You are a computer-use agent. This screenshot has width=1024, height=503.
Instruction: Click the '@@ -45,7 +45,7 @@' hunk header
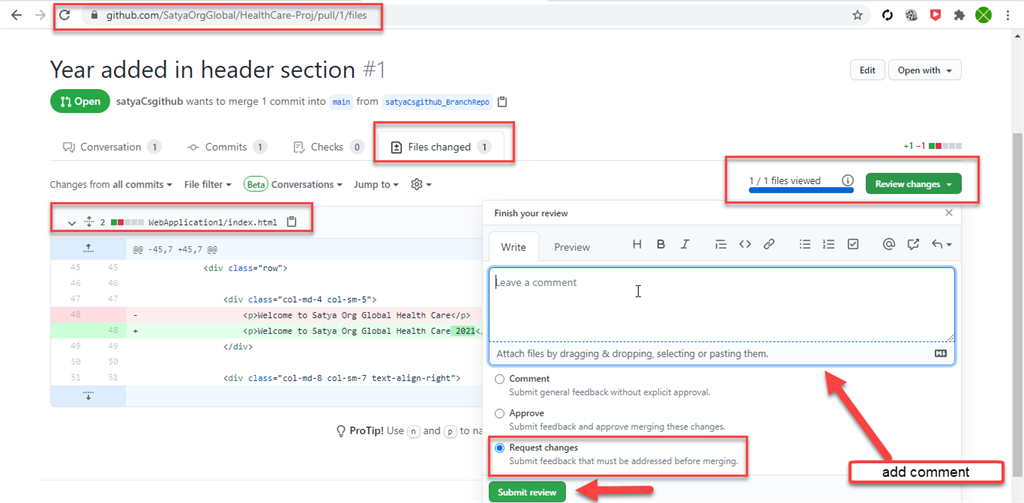175,249
